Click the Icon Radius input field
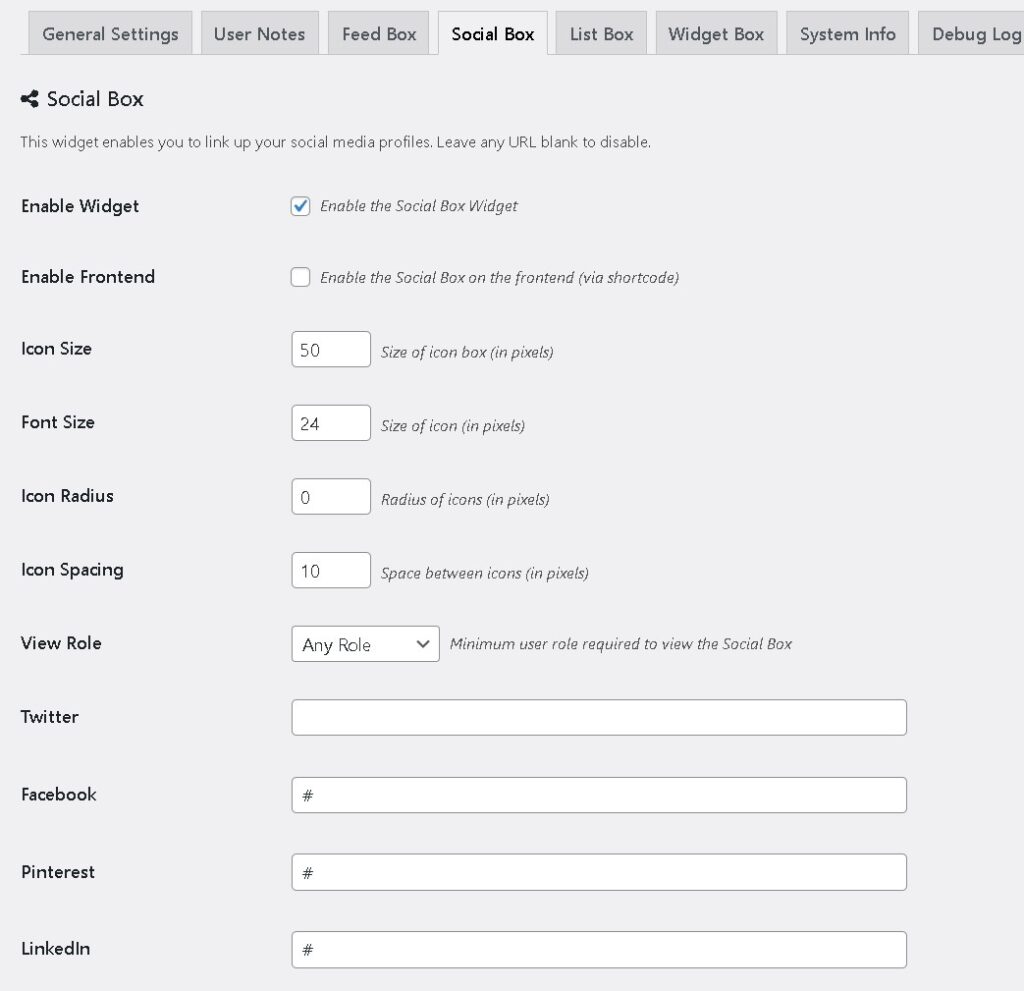 331,497
